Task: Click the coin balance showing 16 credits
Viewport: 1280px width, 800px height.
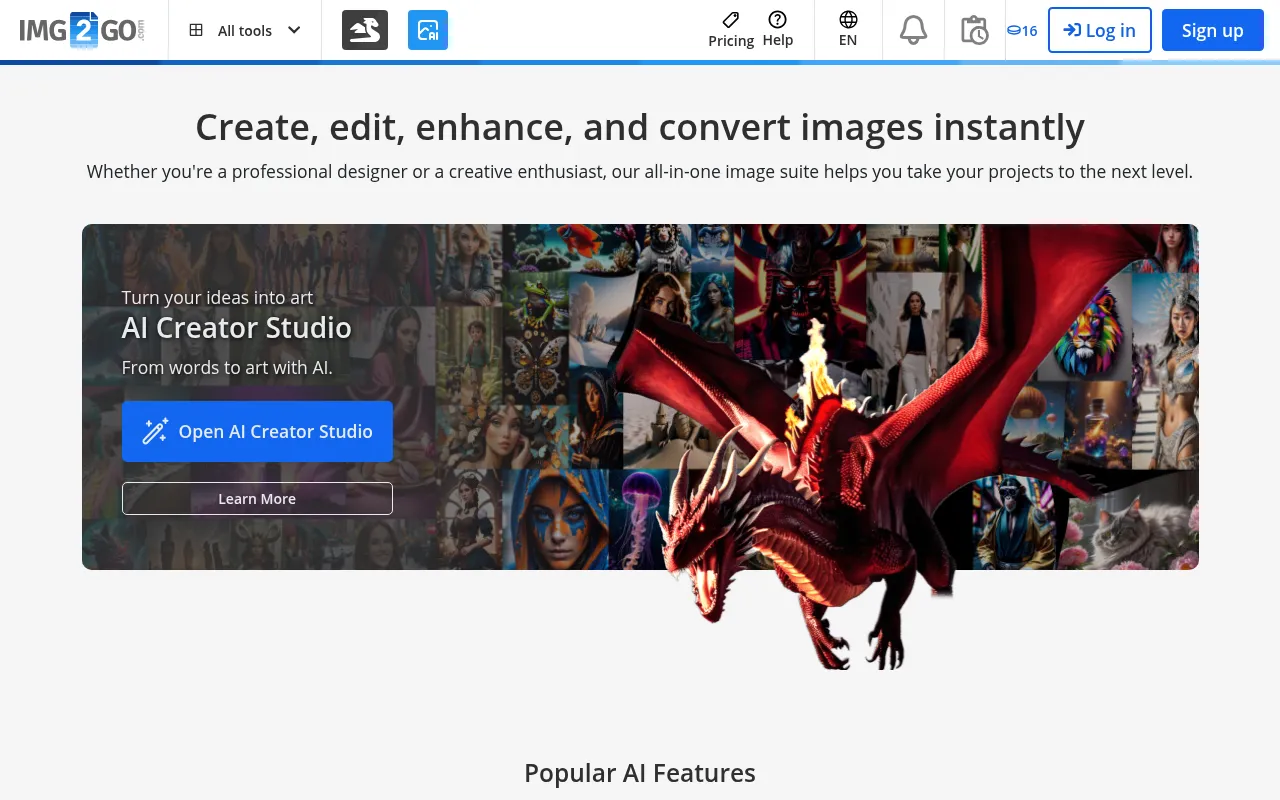Action: click(1022, 30)
